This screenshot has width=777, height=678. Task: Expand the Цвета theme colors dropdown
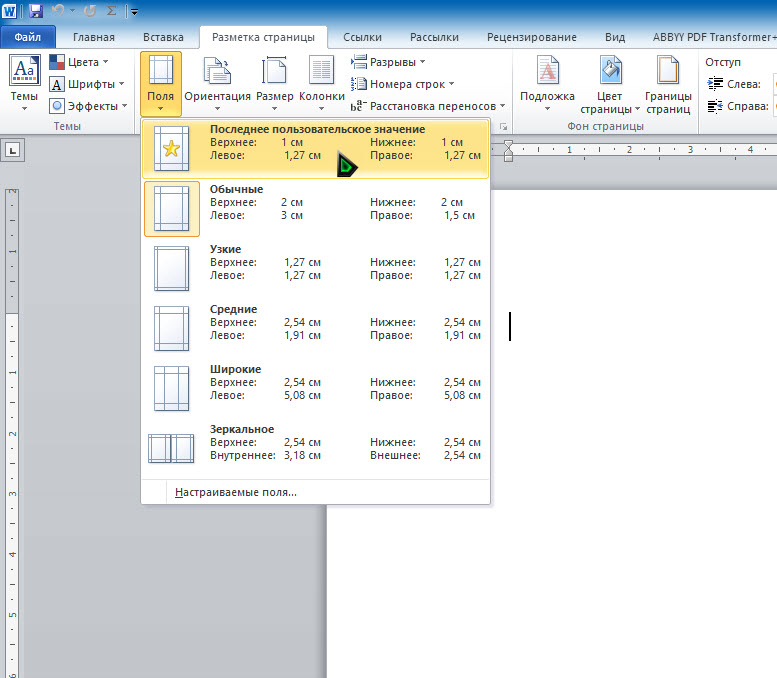(79, 62)
